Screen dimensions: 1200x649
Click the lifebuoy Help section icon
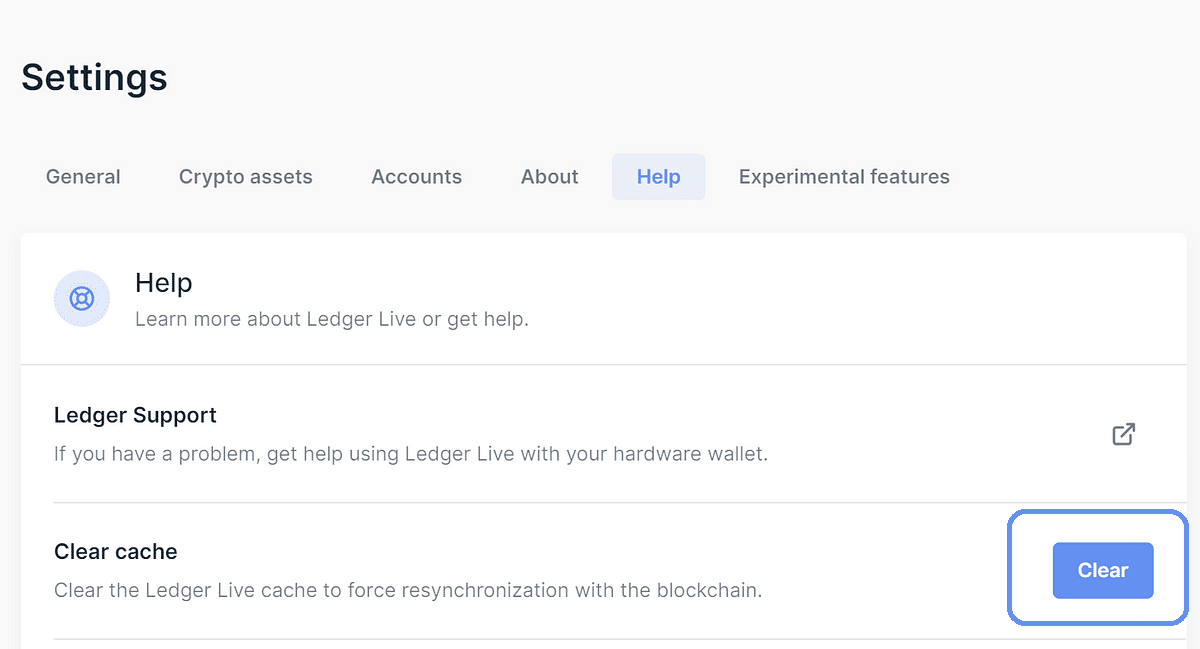(82, 298)
